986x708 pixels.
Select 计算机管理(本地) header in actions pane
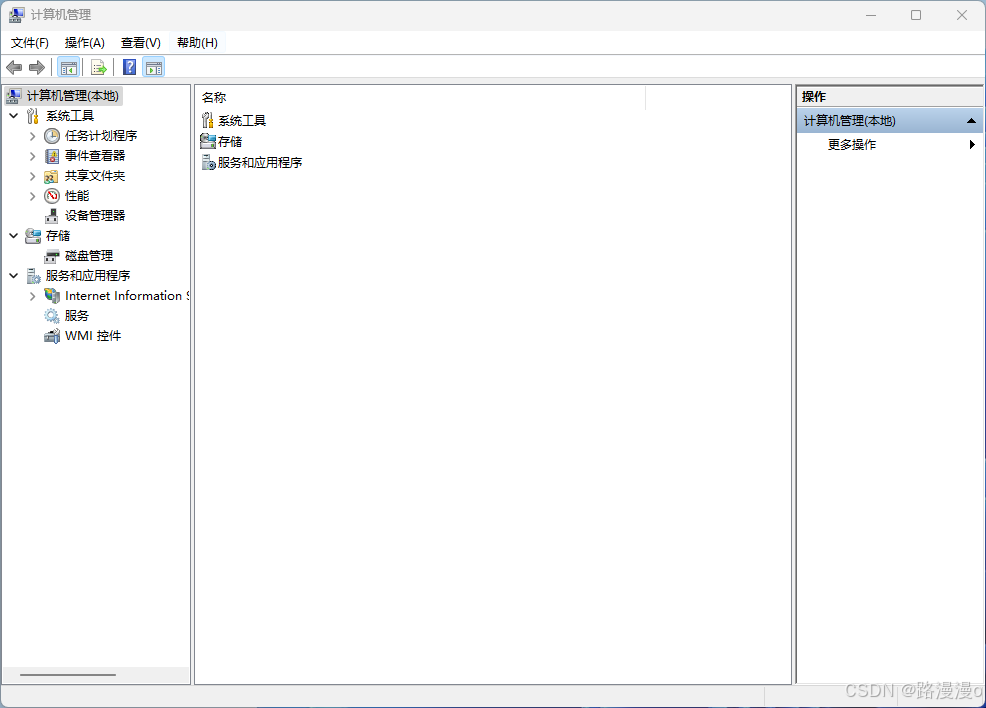coord(889,121)
